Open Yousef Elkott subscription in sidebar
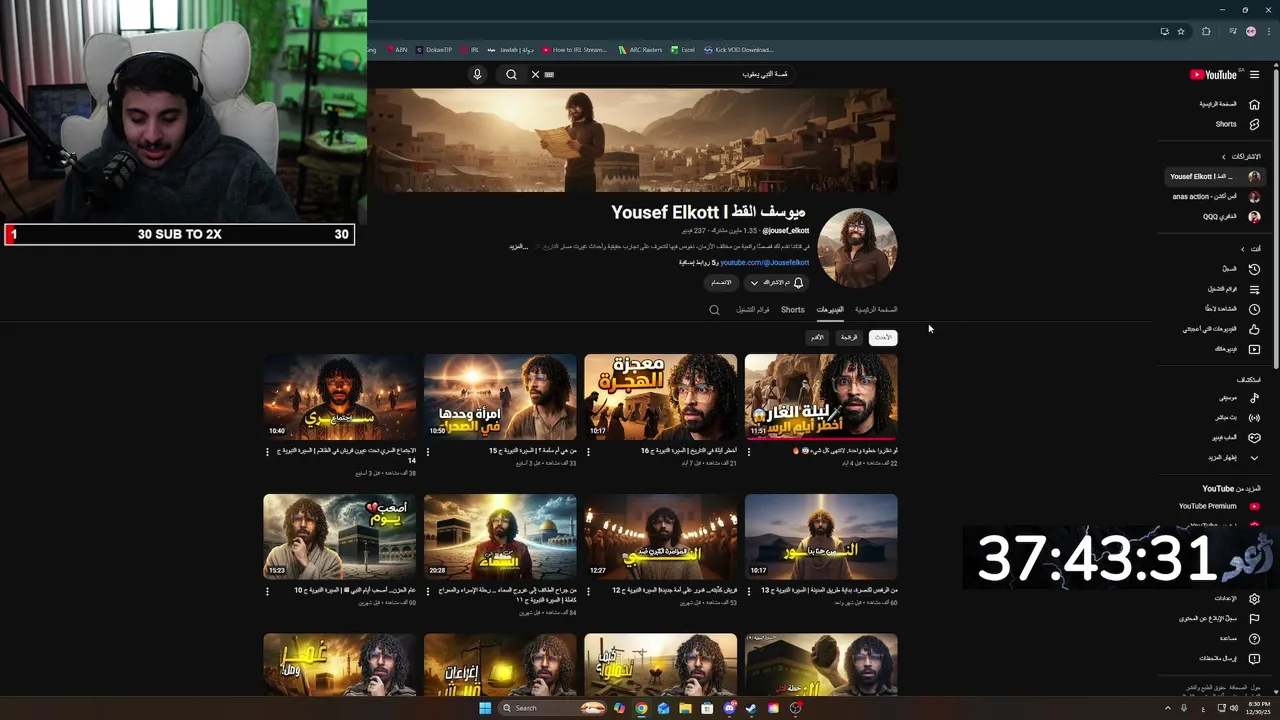1280x720 pixels. point(1216,177)
